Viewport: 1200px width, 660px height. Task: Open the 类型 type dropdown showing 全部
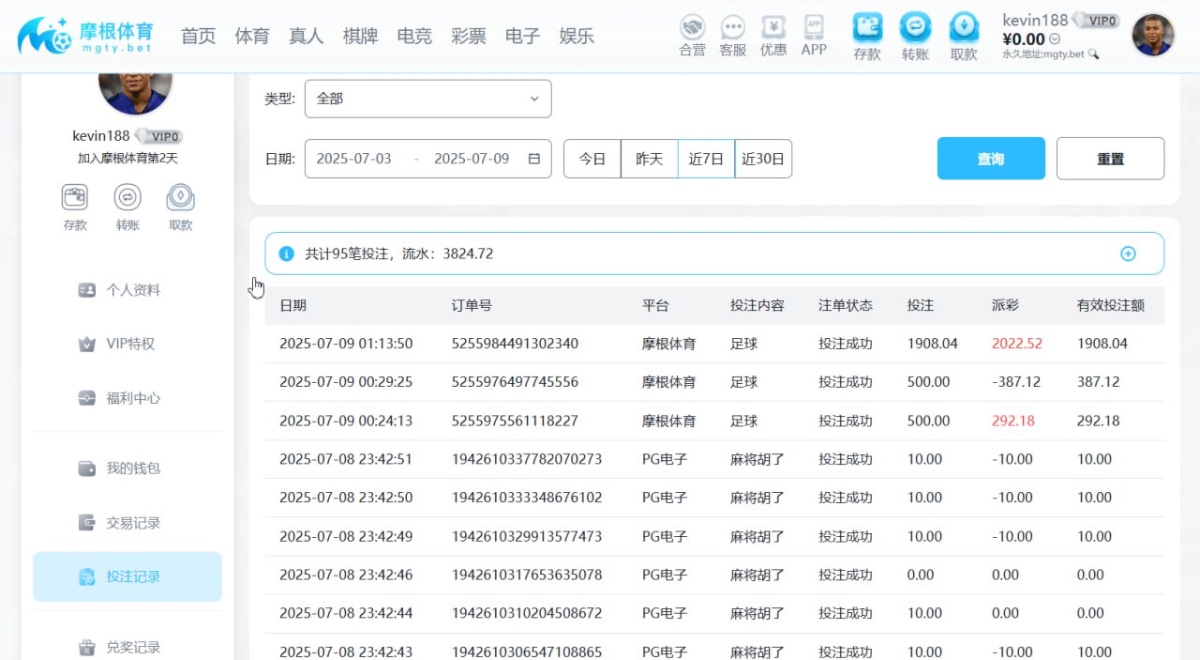(428, 98)
